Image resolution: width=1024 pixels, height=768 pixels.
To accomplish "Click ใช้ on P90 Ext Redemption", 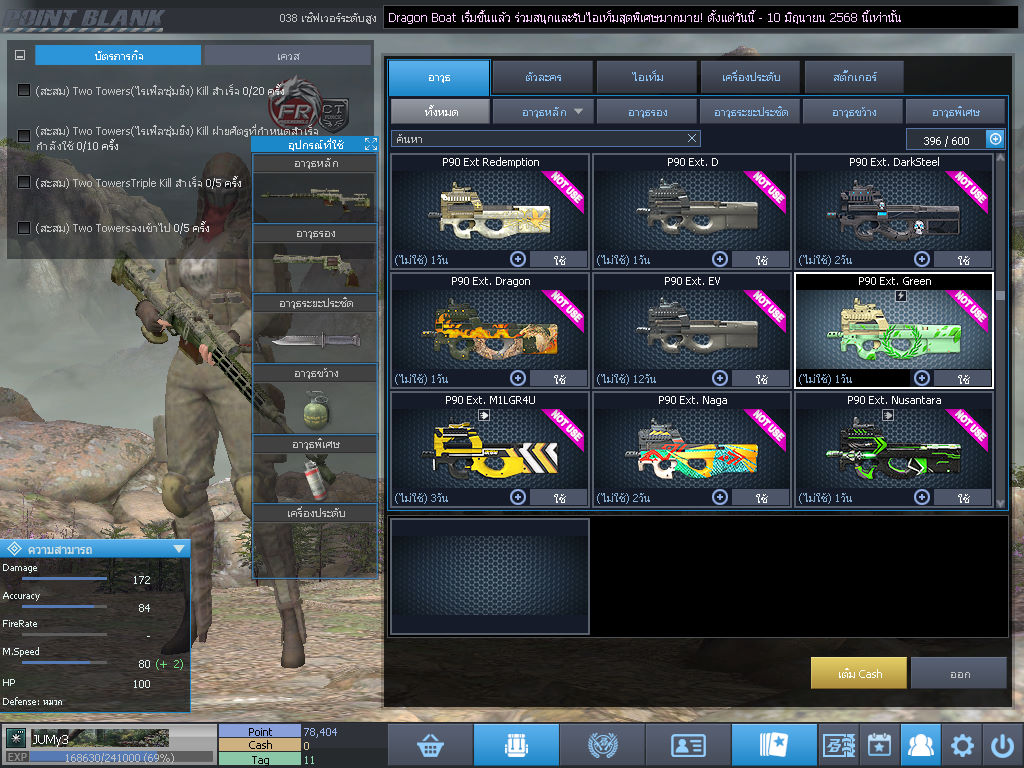I will tap(559, 260).
